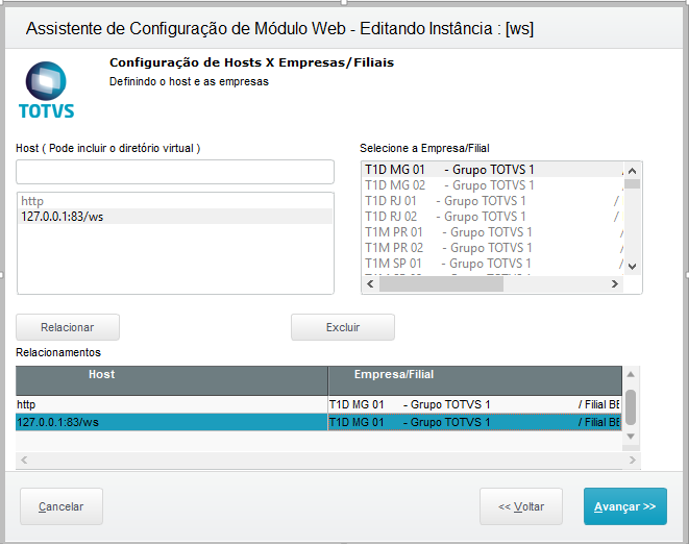
Task: Select T1D RJ 02 company entry
Action: point(493,217)
